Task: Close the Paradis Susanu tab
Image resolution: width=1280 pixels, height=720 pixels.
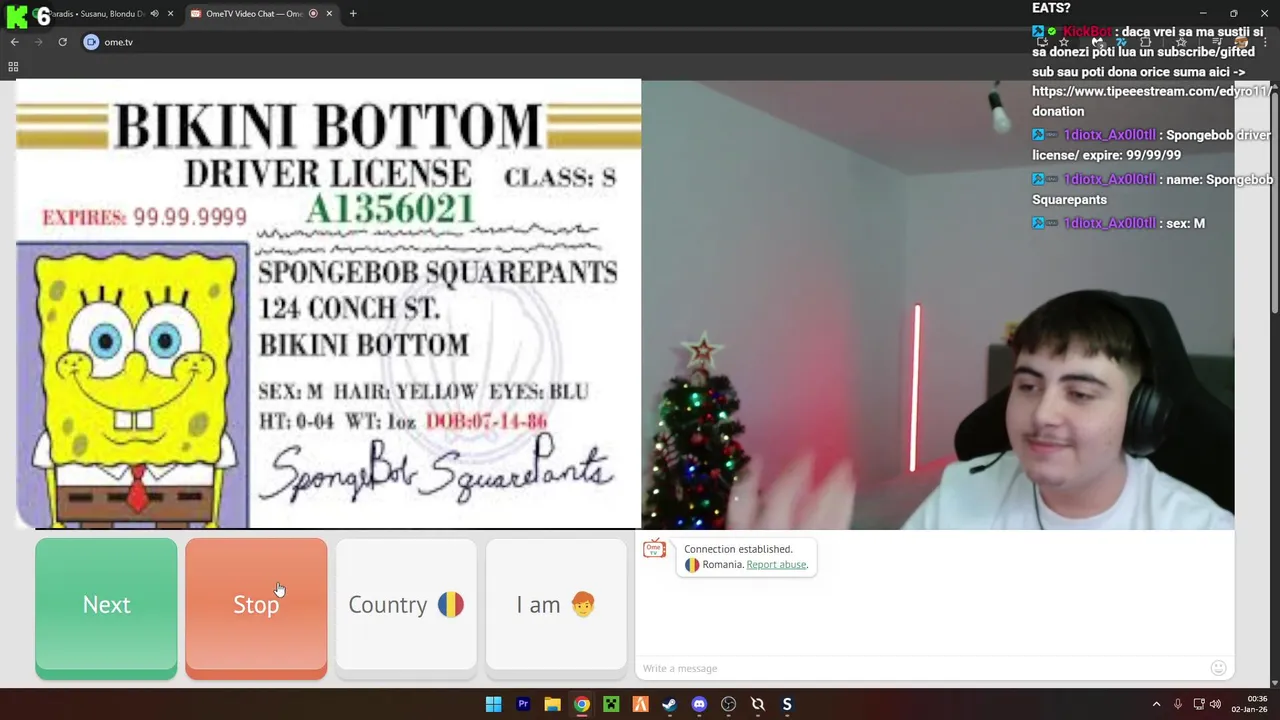Action: pyautogui.click(x=171, y=14)
